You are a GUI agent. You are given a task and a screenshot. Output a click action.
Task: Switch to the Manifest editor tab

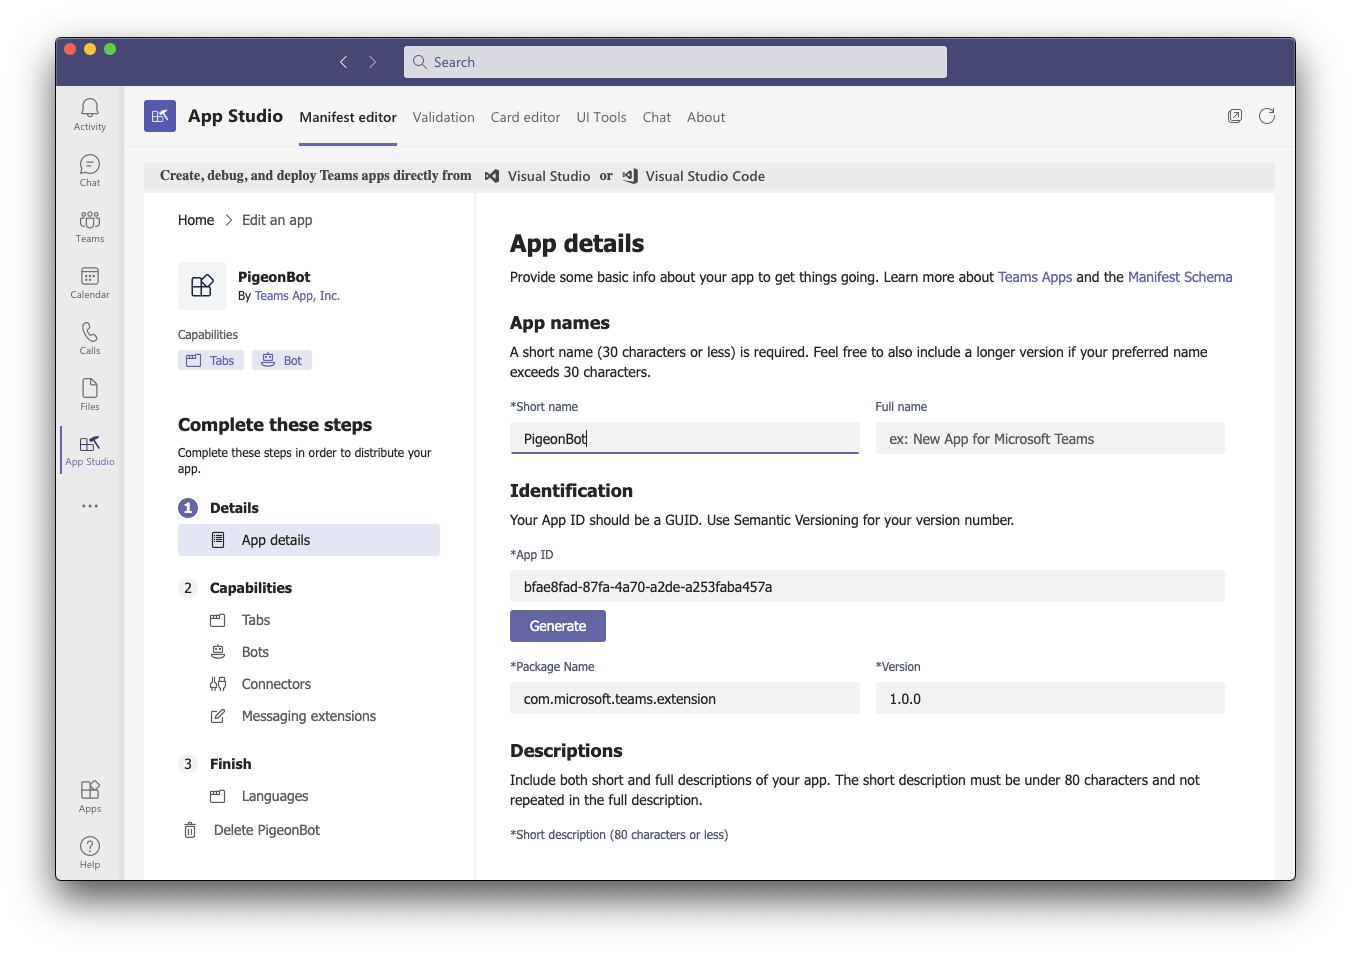coord(348,117)
